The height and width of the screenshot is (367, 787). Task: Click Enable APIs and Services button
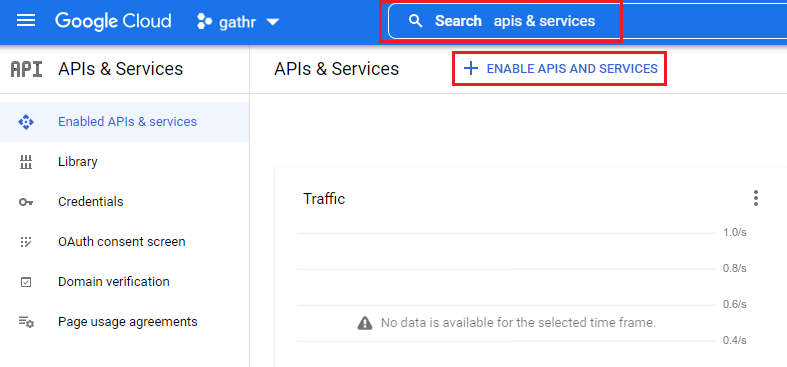[x=560, y=68]
